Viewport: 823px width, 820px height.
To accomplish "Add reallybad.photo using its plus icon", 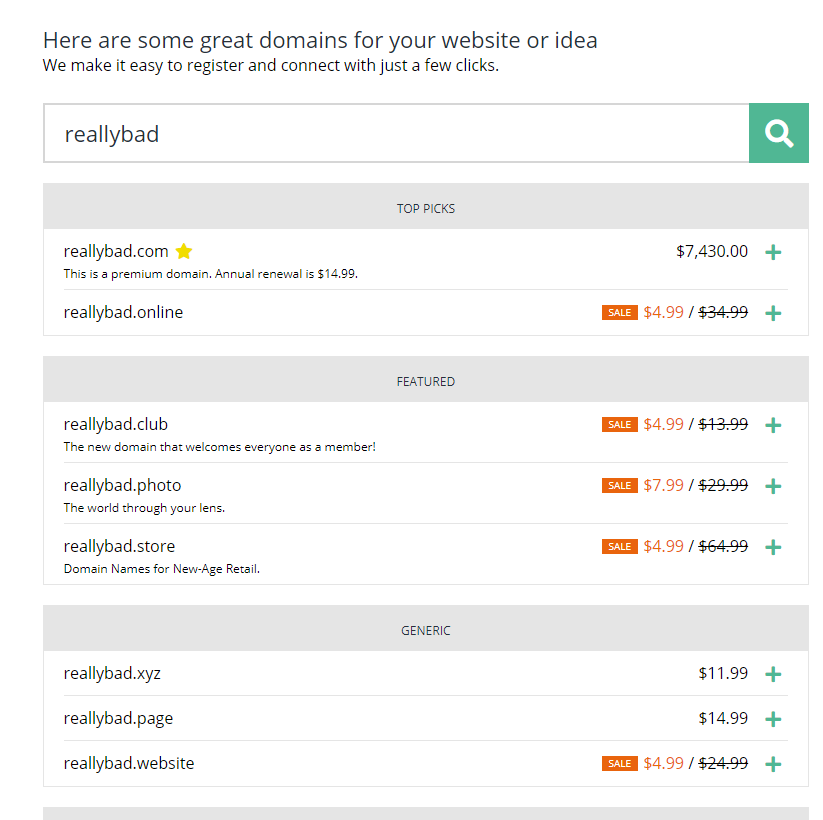I will (x=773, y=486).
